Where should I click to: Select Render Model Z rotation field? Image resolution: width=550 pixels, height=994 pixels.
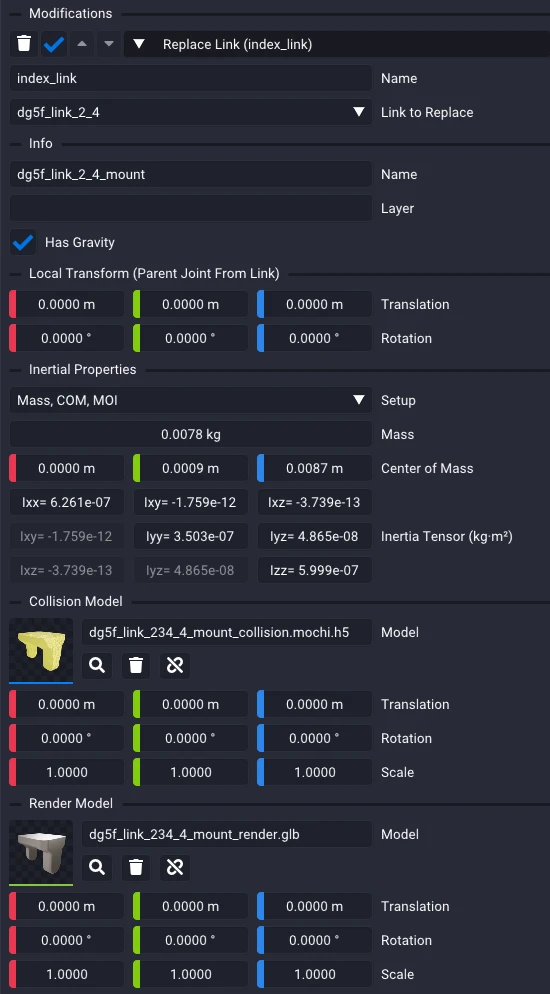point(314,940)
